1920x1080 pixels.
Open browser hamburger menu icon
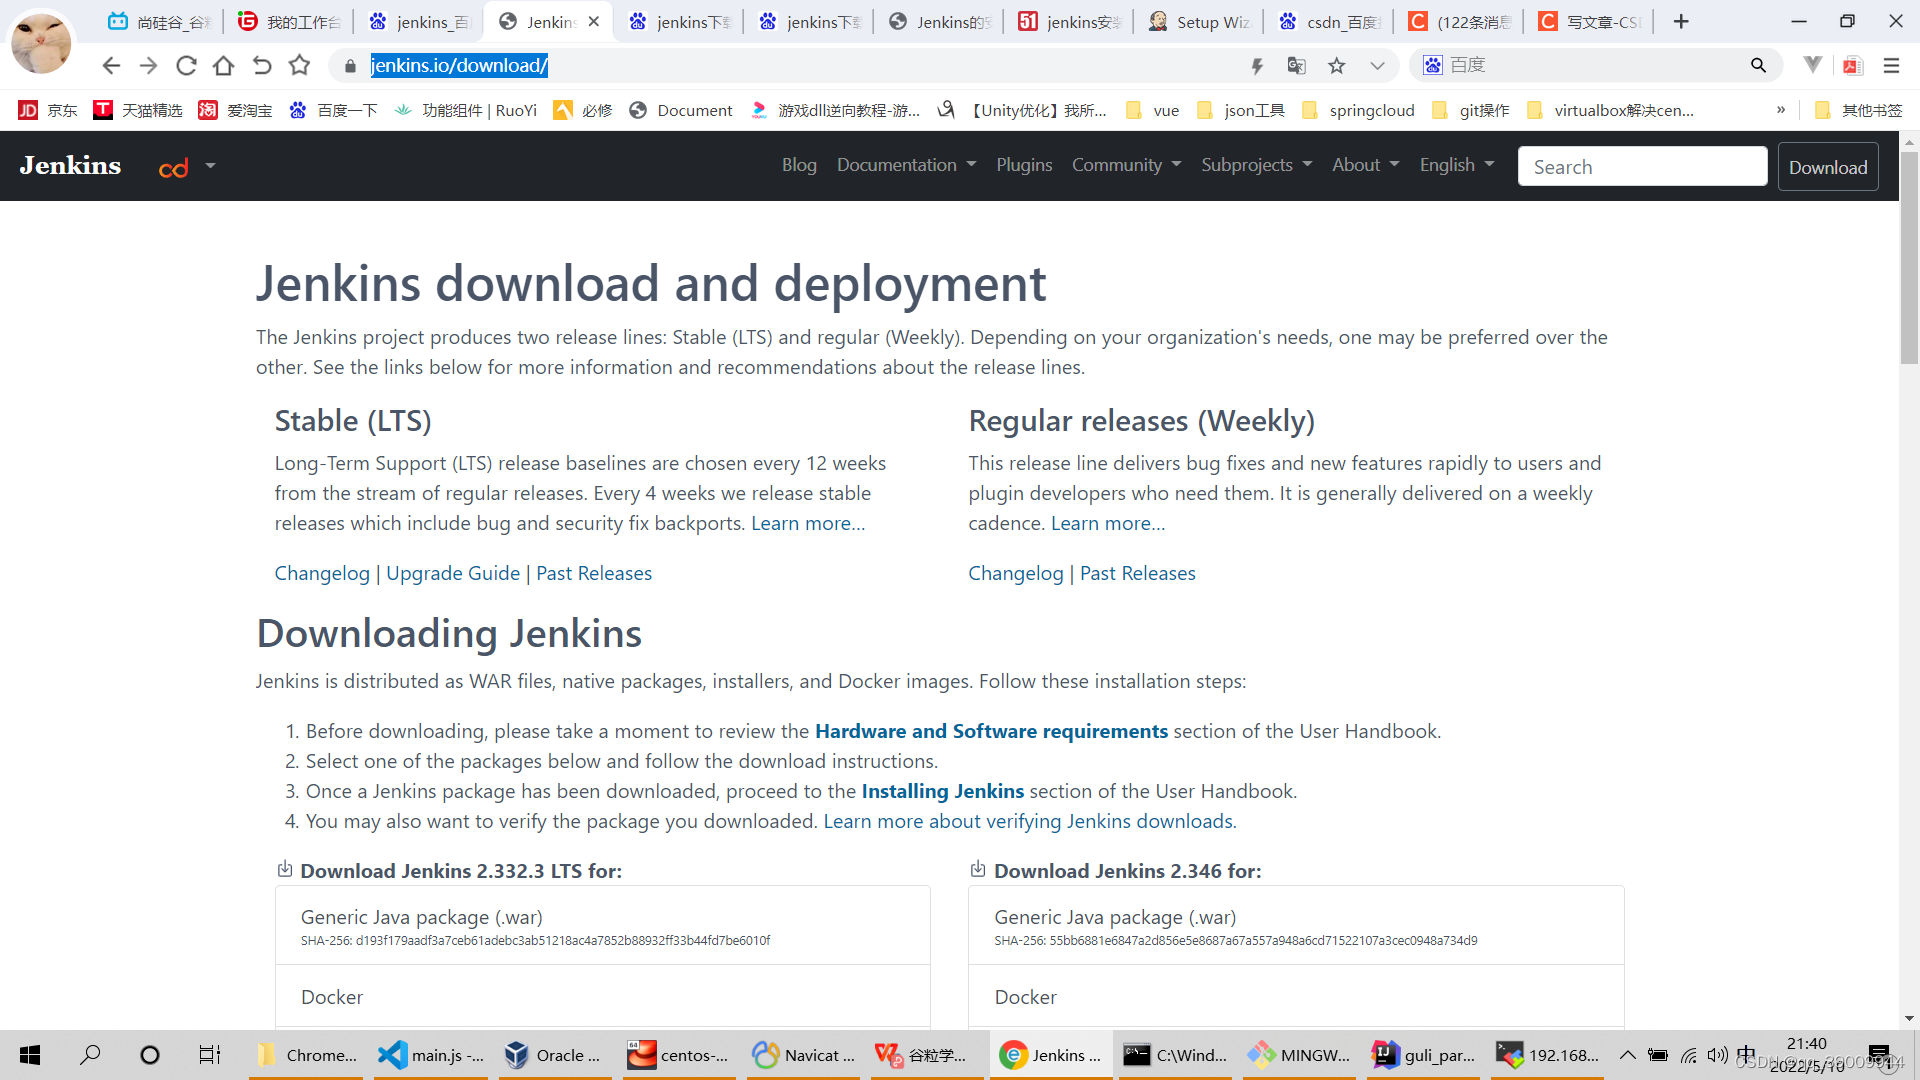coord(1891,66)
